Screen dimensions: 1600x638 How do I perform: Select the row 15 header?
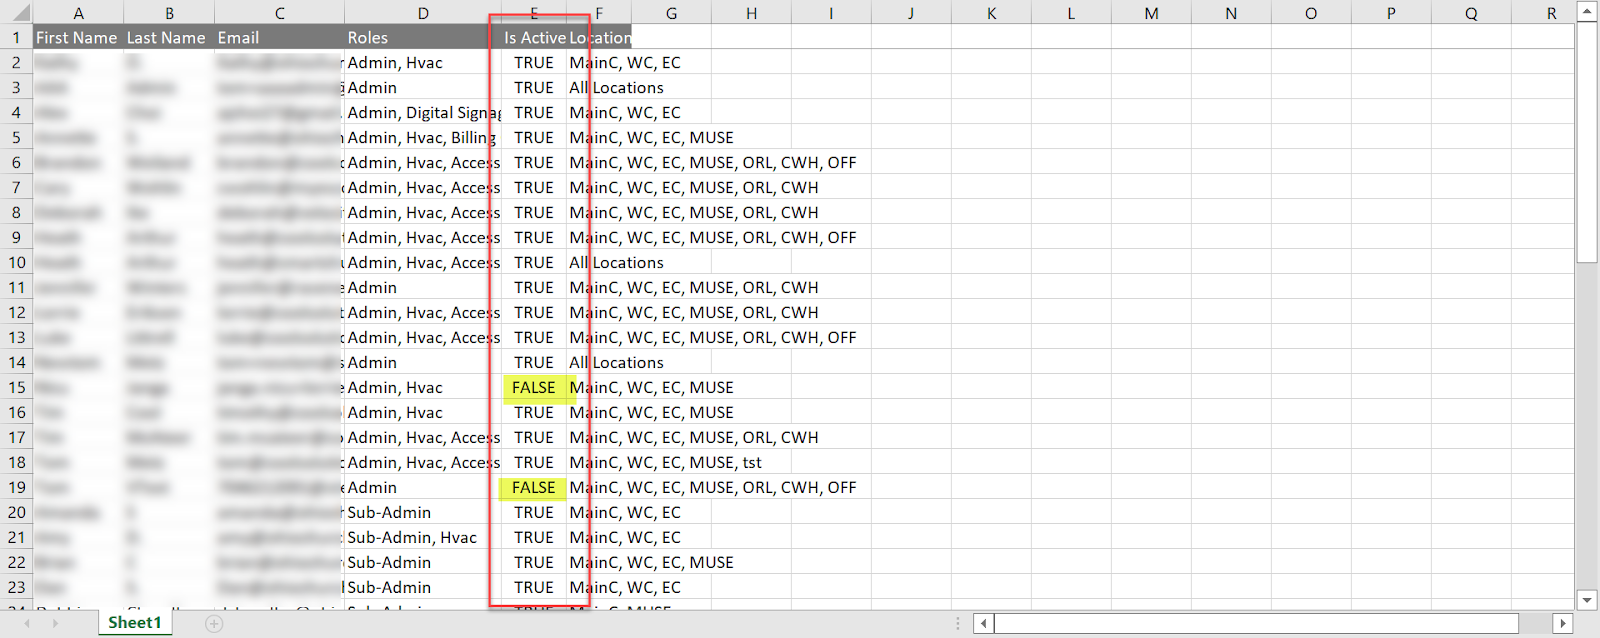coord(16,387)
